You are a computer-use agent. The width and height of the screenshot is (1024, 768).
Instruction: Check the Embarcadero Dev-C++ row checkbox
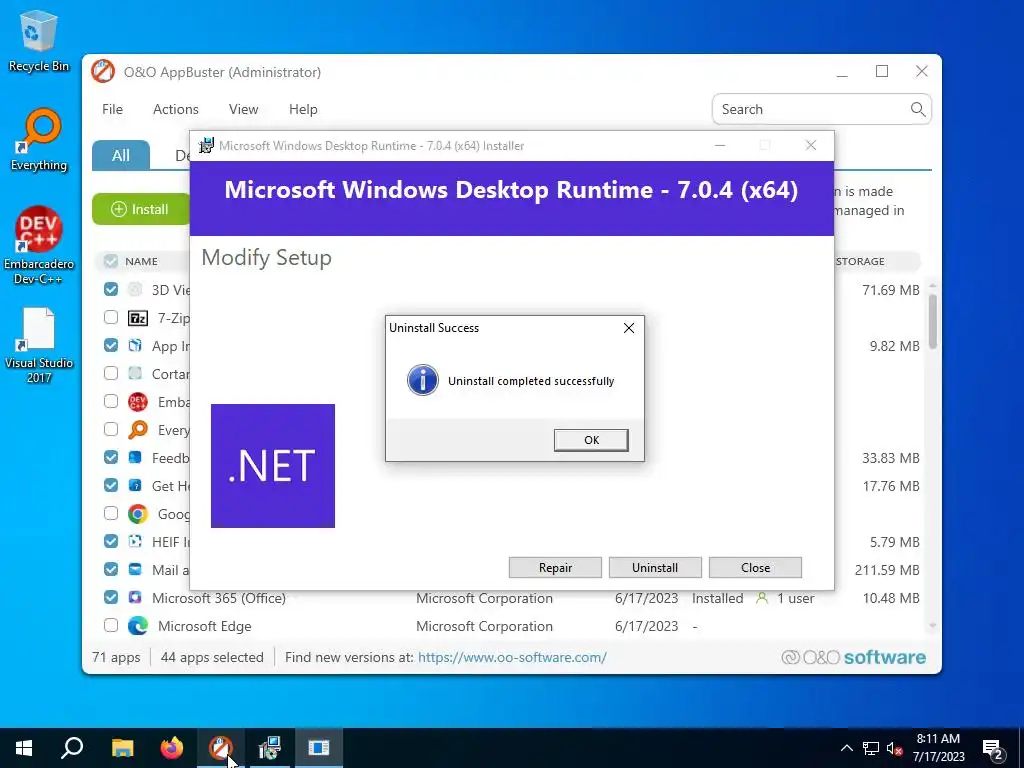point(111,401)
